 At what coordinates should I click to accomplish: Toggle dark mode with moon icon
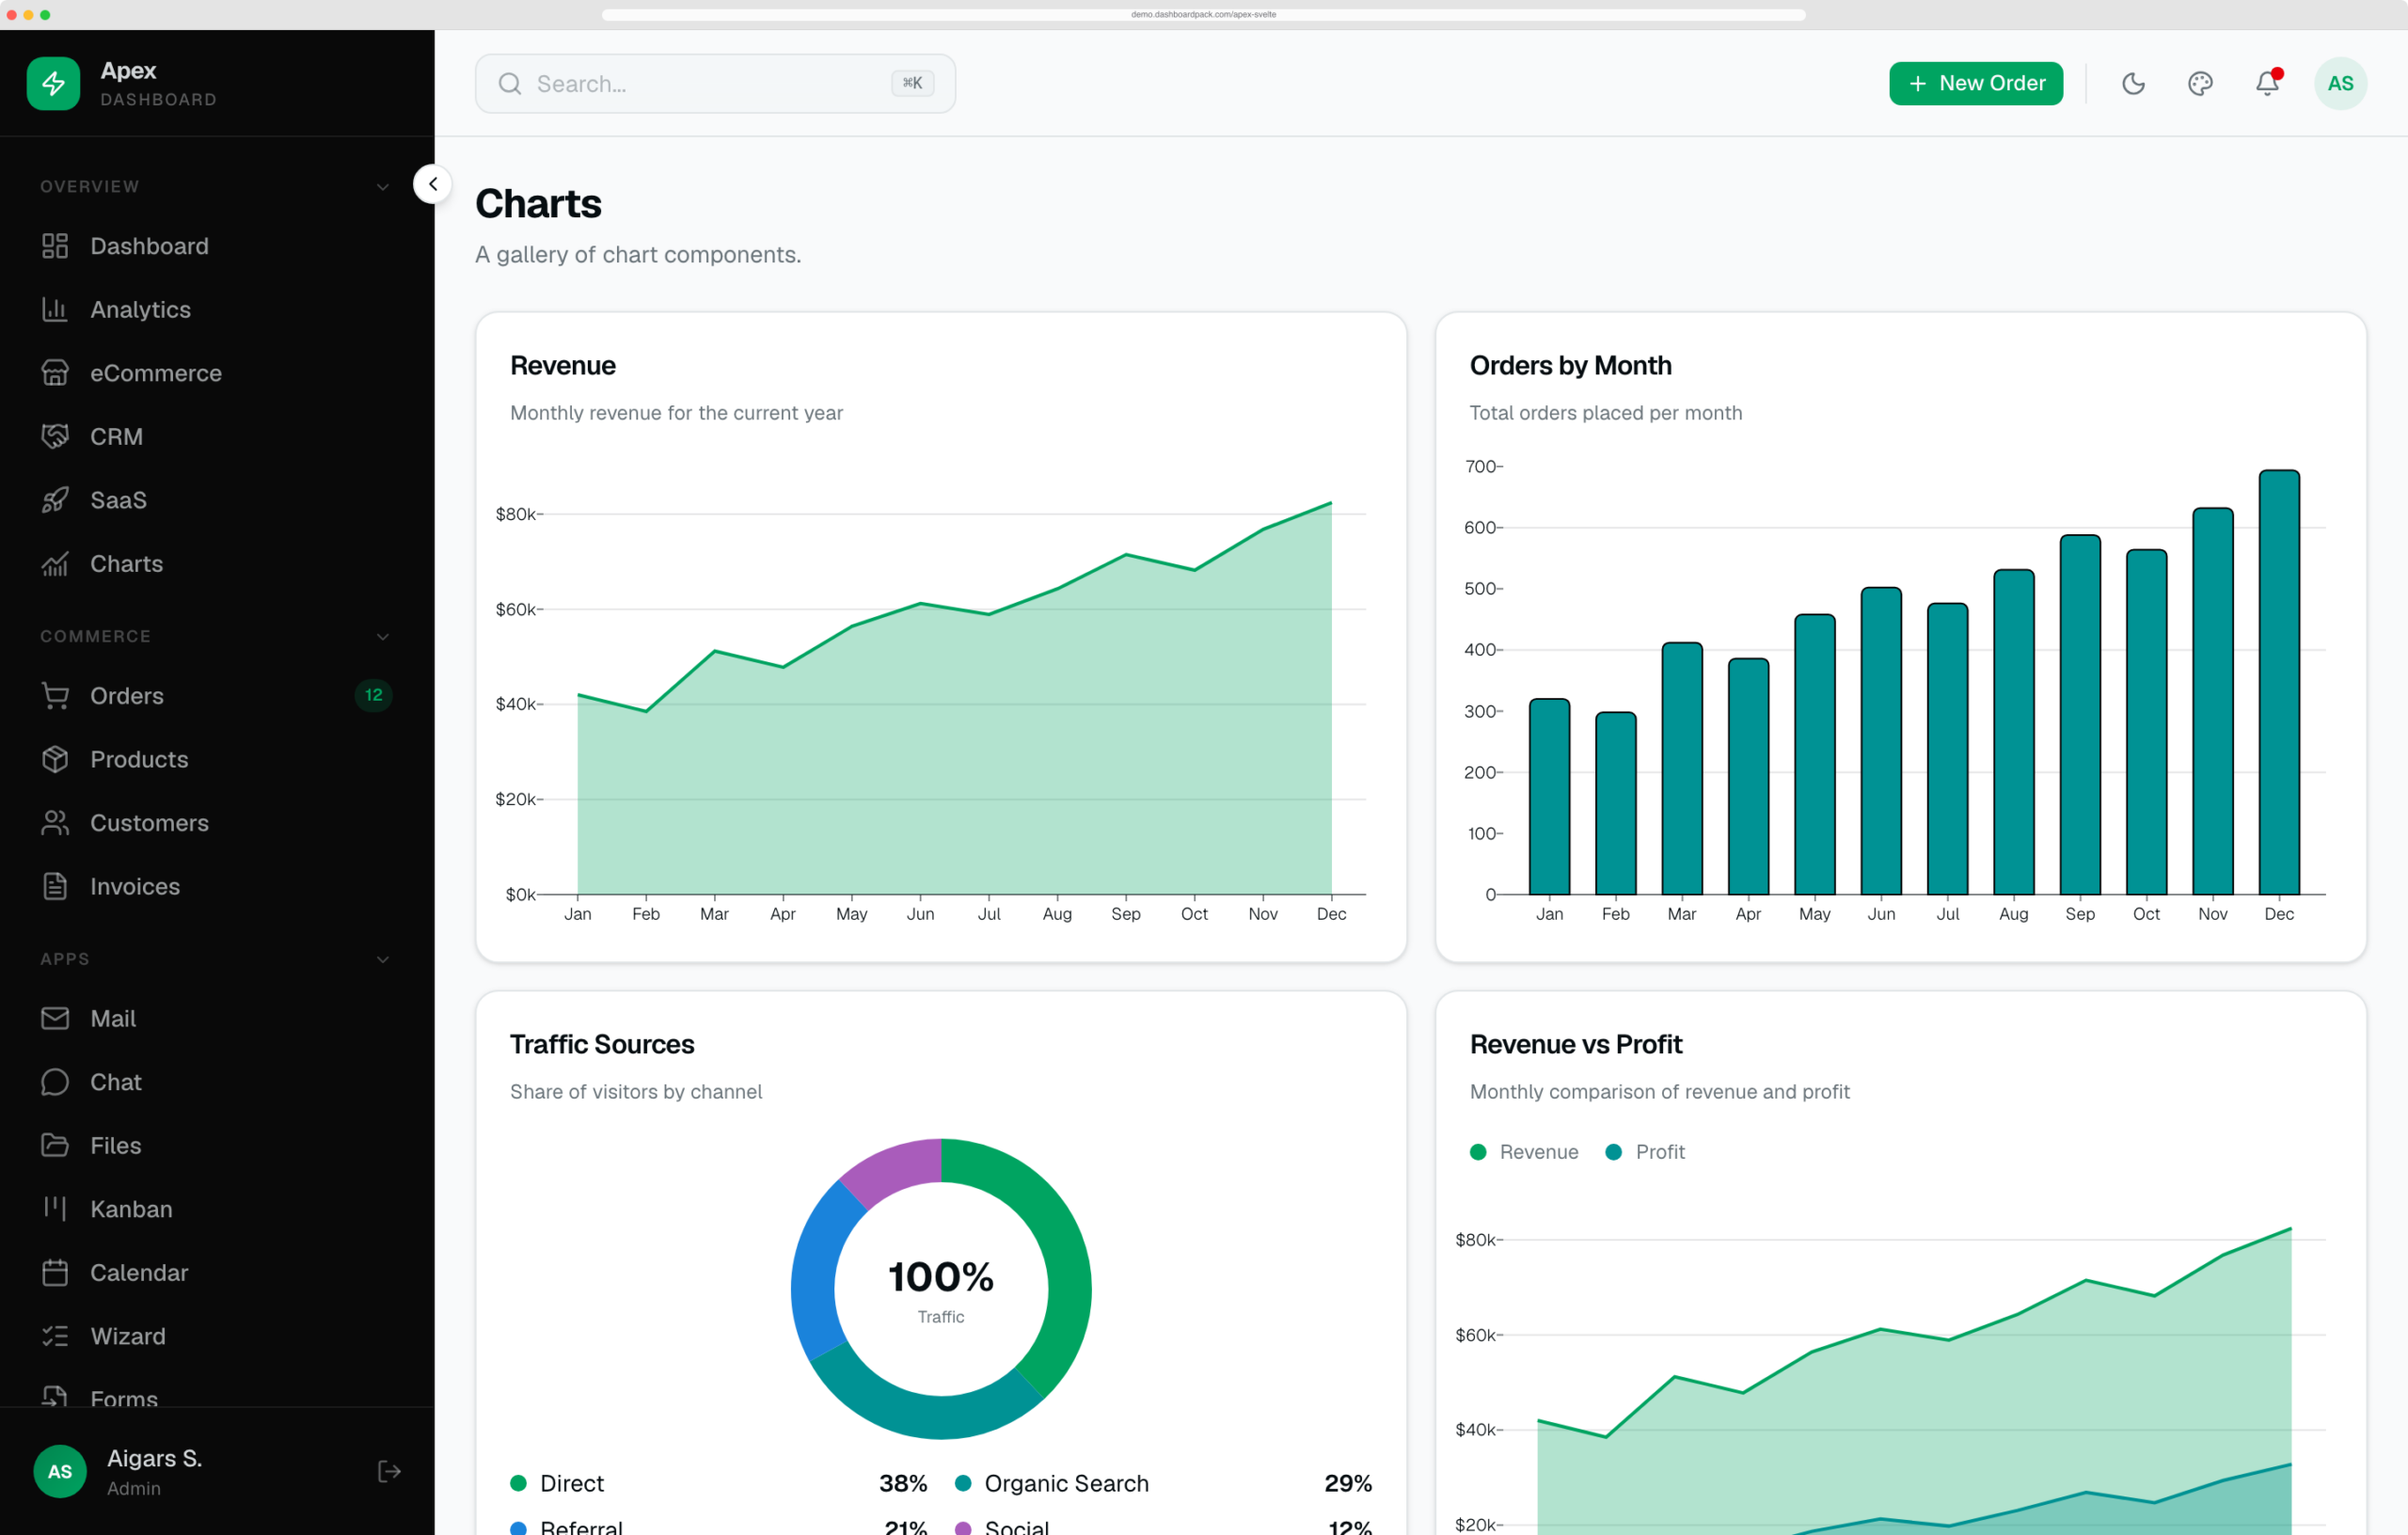point(2133,83)
